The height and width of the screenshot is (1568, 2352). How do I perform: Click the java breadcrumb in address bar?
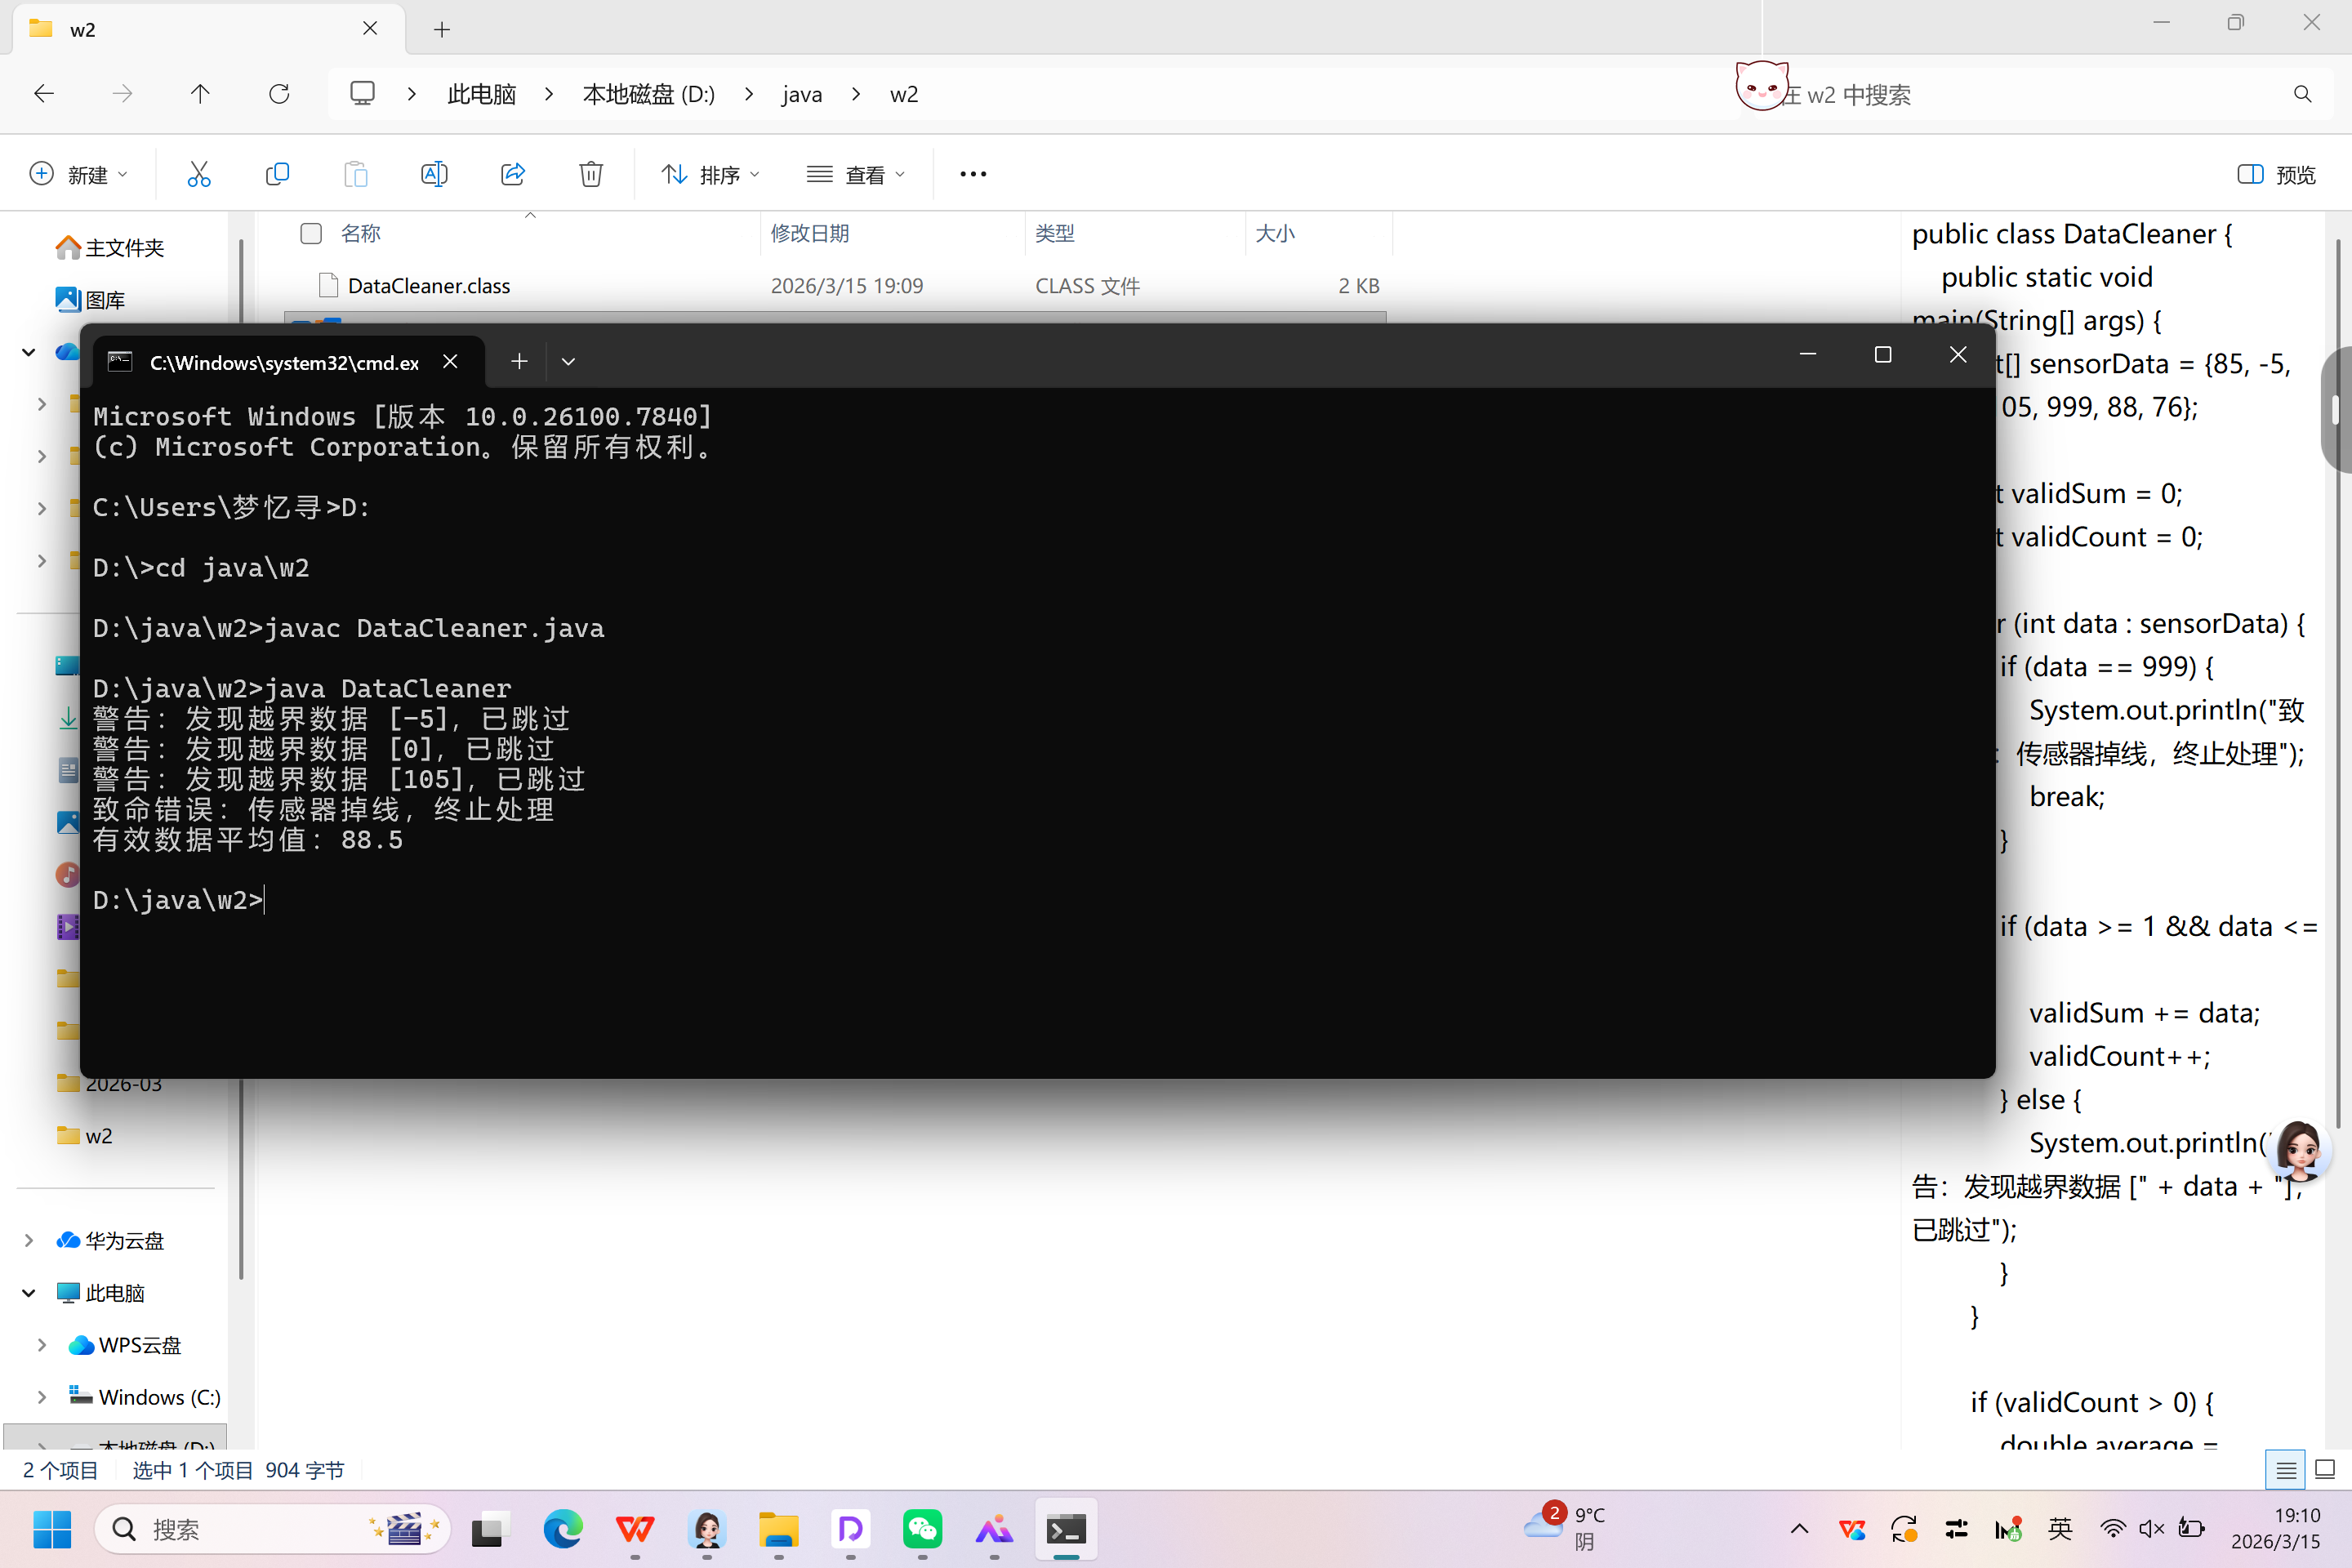(801, 94)
